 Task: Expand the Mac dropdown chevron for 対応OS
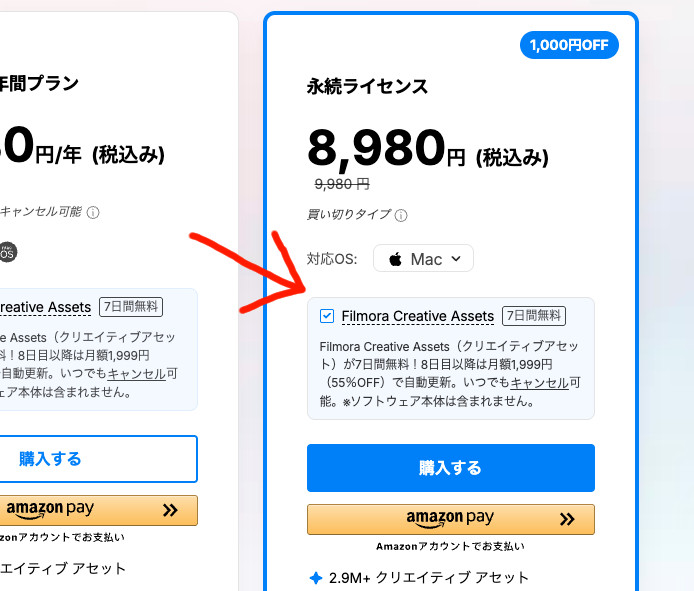click(456, 259)
